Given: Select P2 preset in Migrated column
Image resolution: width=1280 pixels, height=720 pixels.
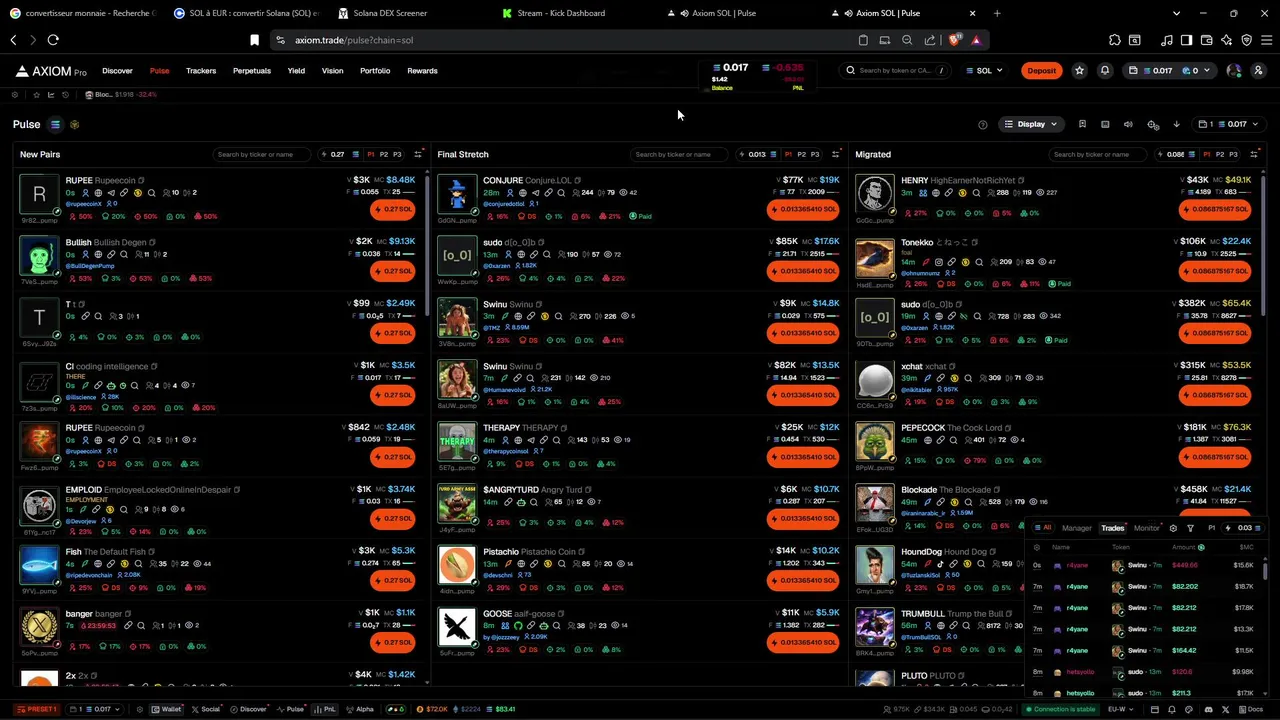Looking at the screenshot, I should tap(1219, 155).
